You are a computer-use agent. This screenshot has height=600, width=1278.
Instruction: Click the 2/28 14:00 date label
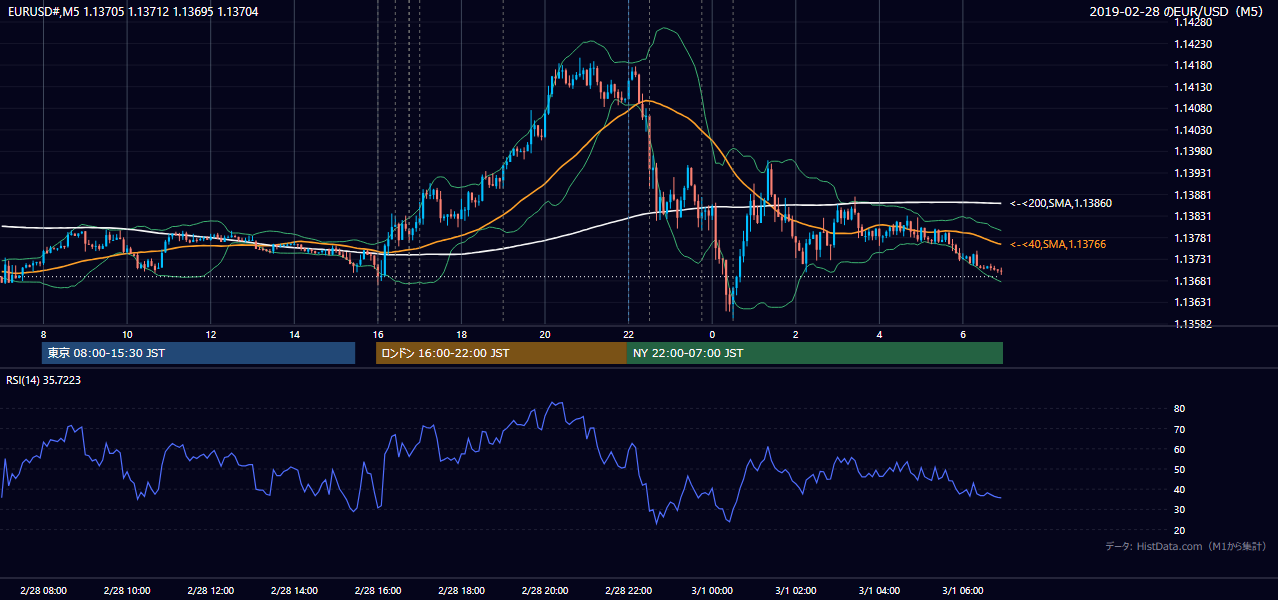[x=294, y=590]
